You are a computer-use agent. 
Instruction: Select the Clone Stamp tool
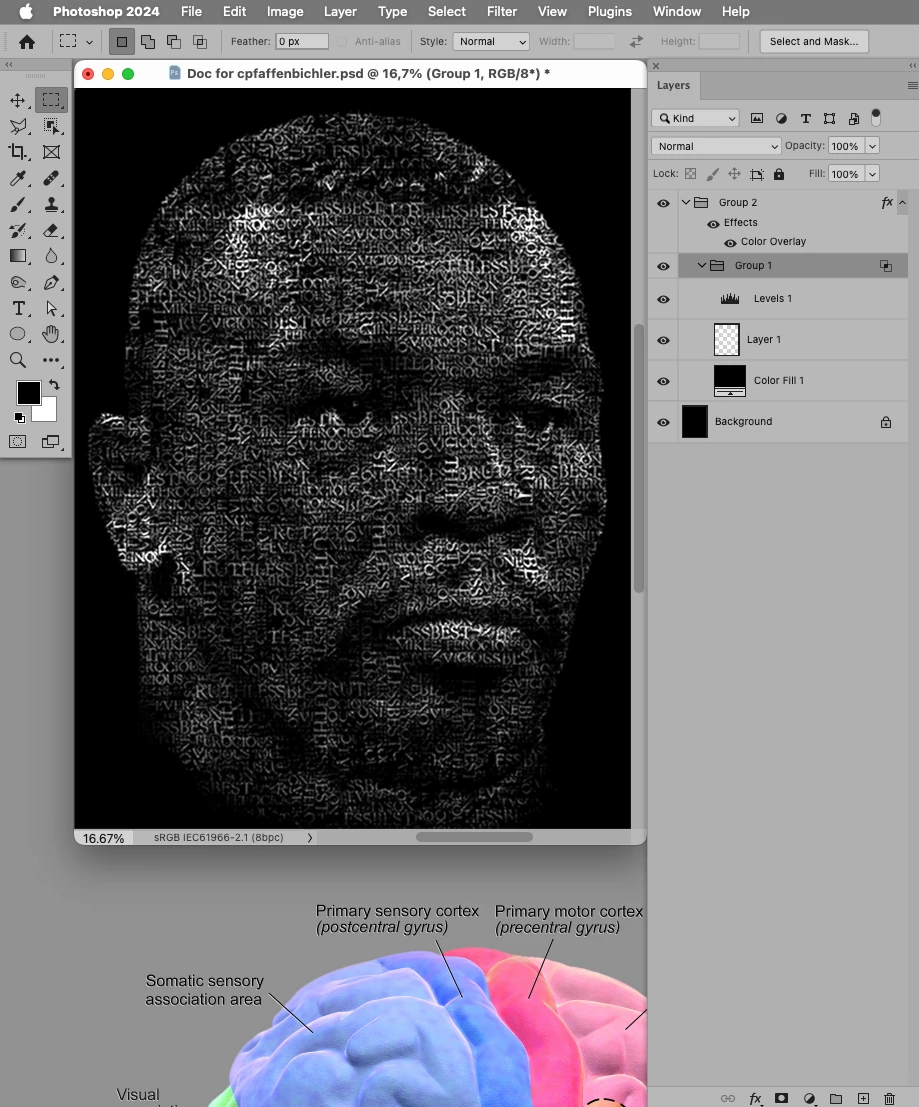pos(51,205)
